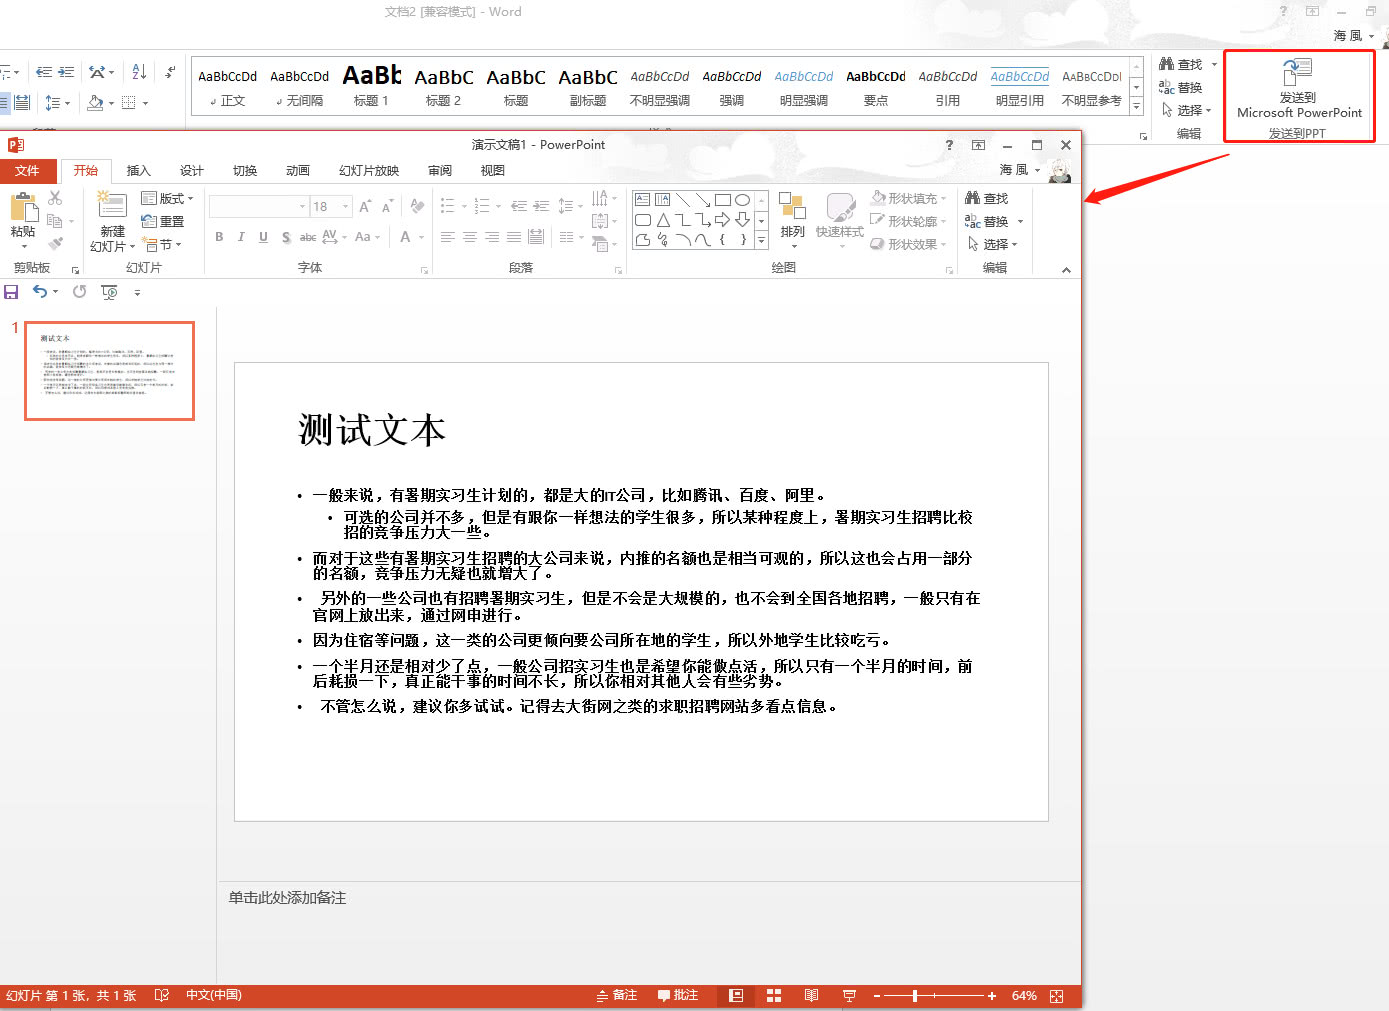
Task: Select the oval shape tool
Action: (742, 199)
